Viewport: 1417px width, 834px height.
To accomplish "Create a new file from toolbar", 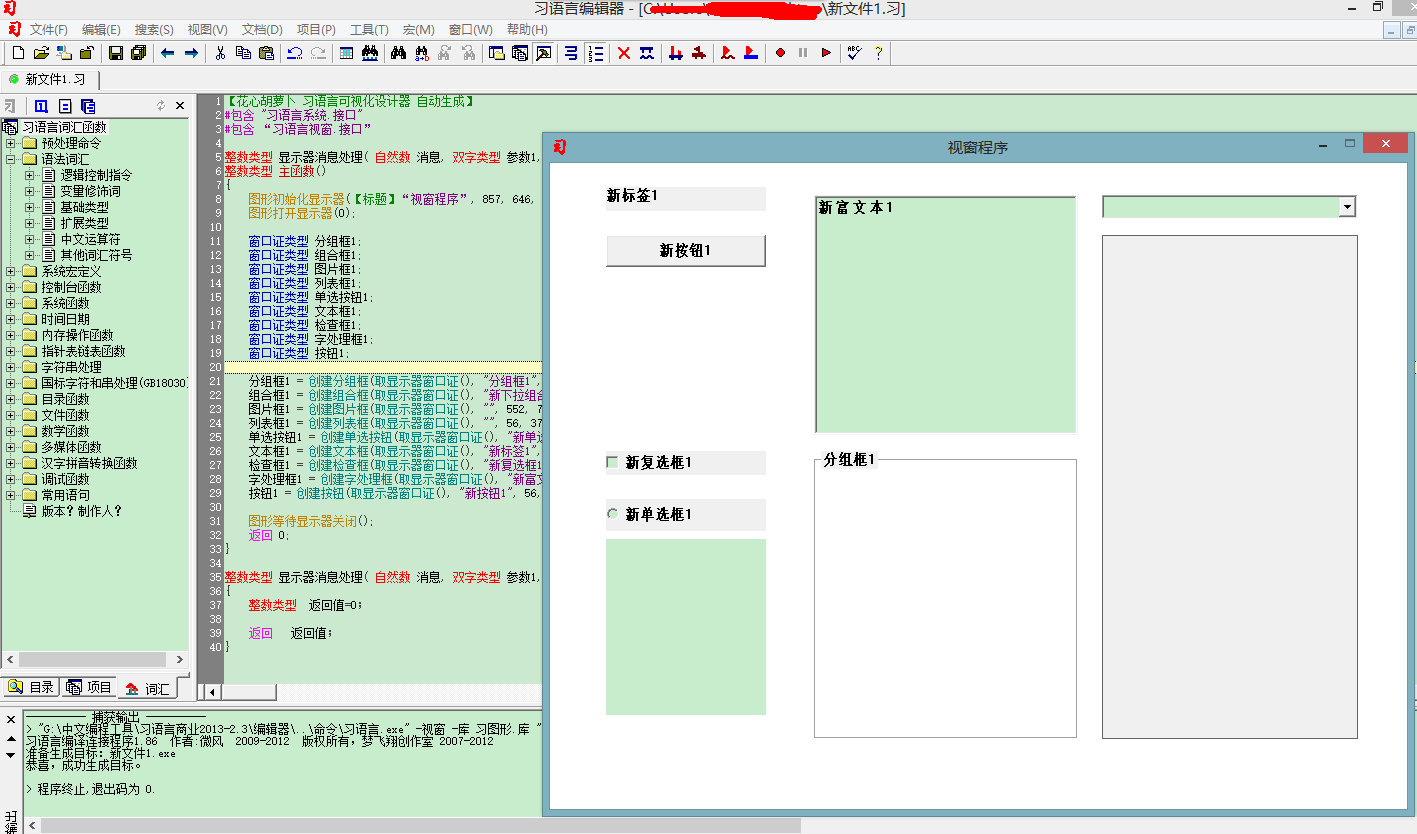I will pos(18,53).
